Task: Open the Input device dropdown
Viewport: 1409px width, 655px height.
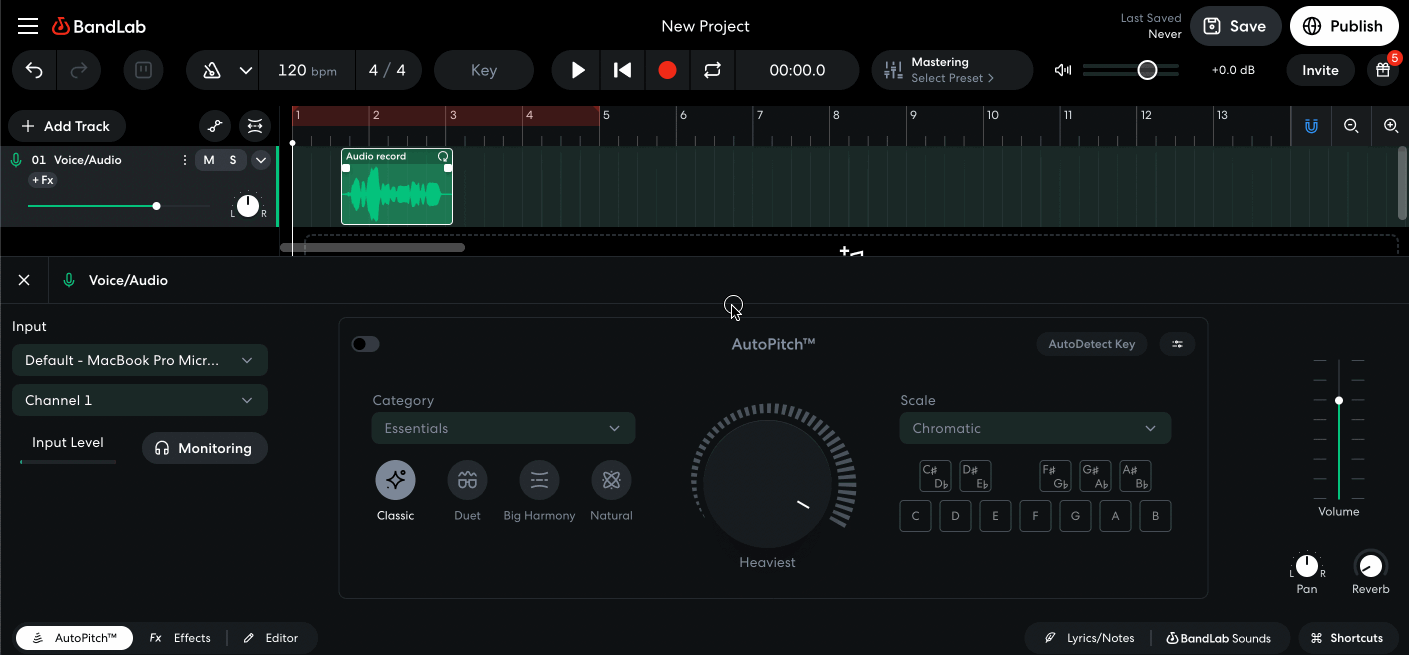Action: (140, 360)
